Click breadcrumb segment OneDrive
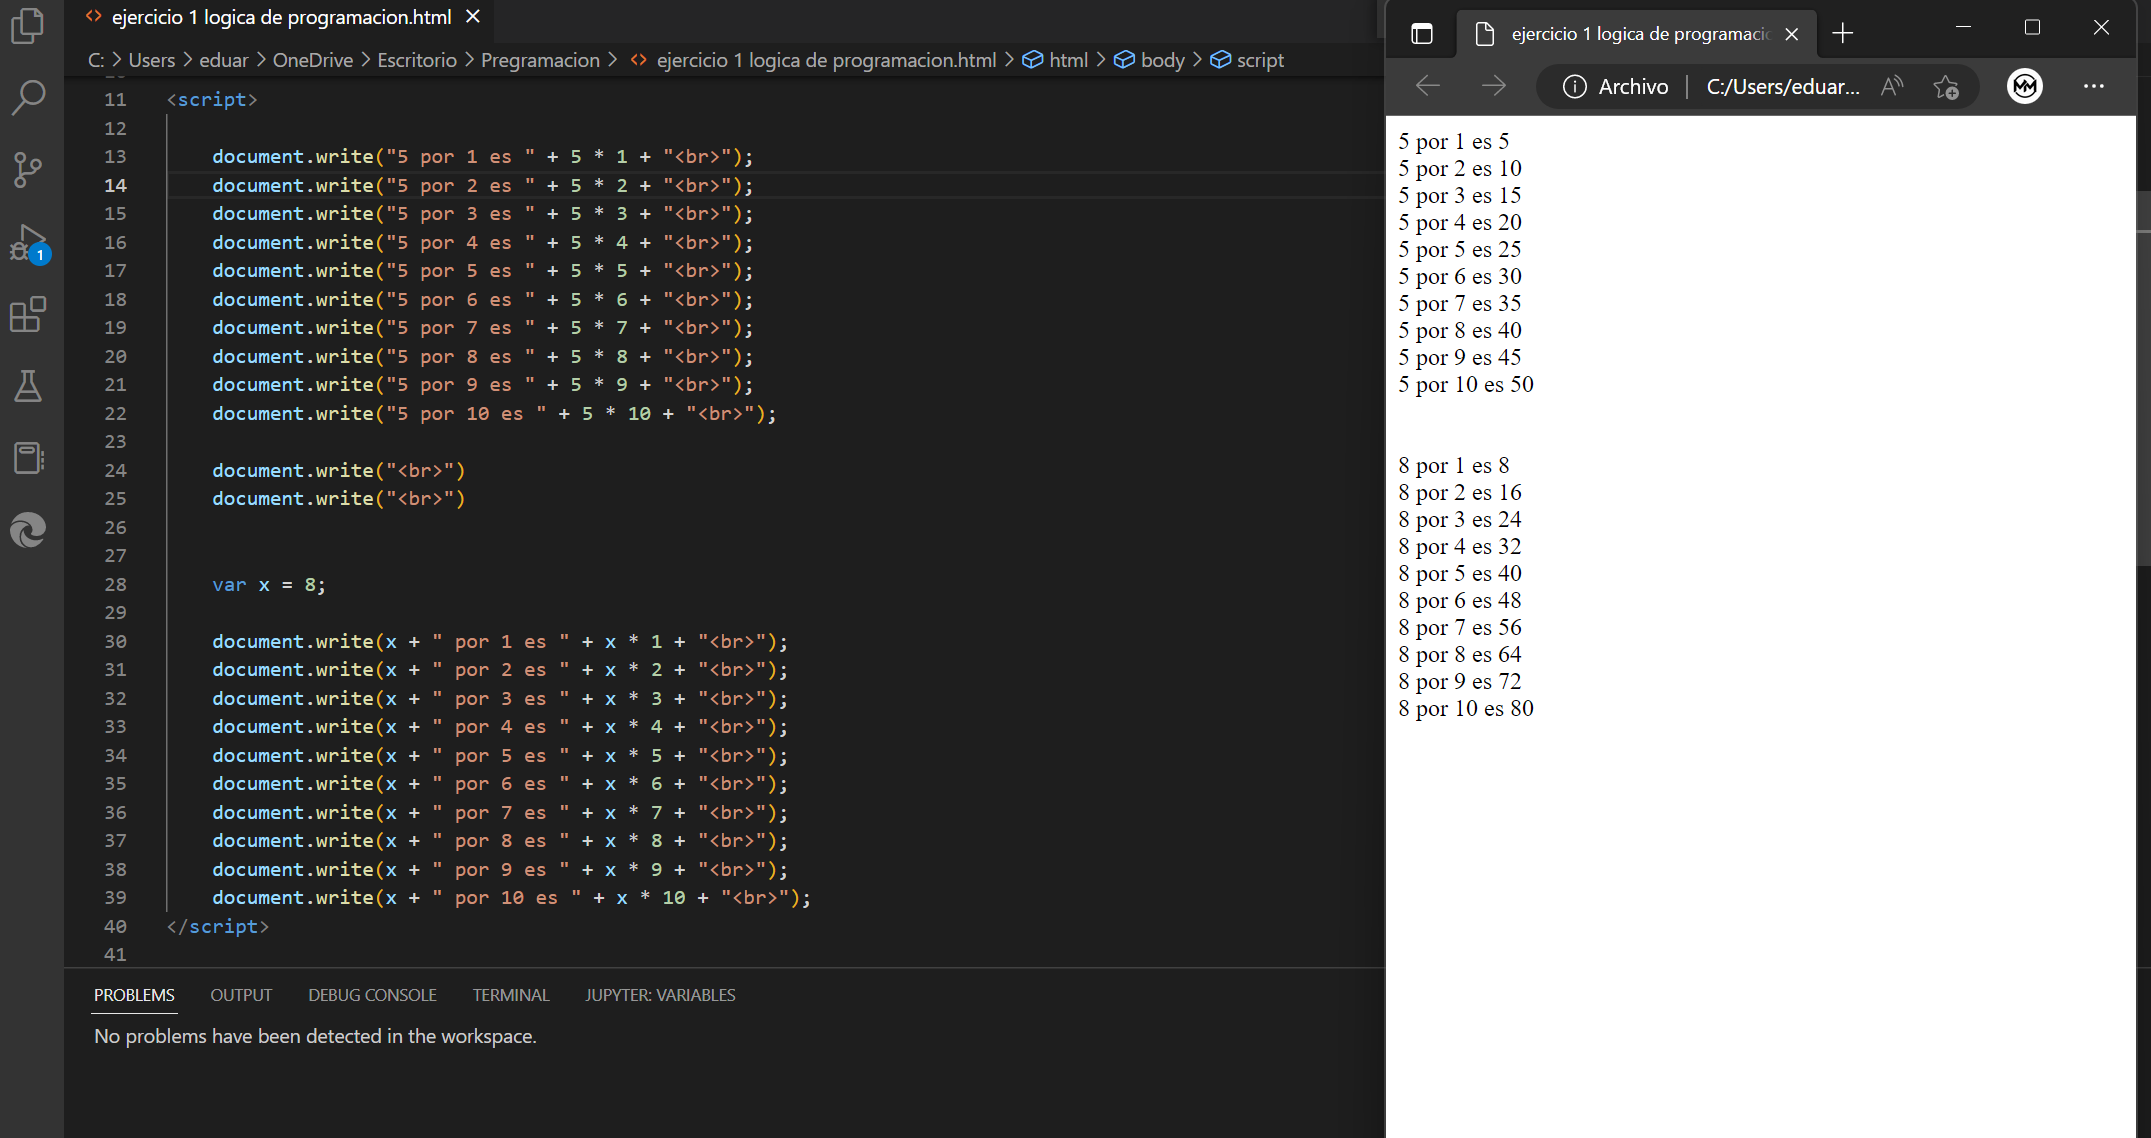 [x=313, y=60]
